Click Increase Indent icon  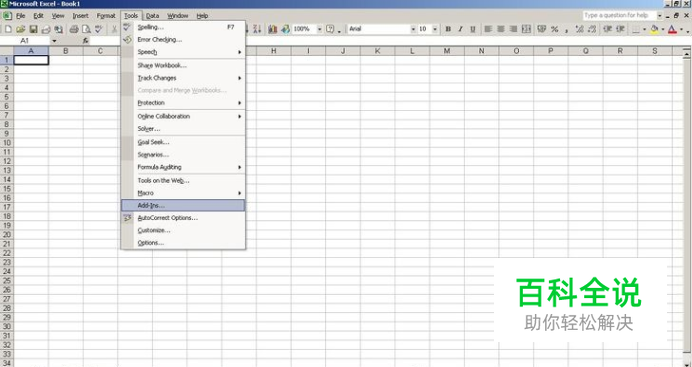pyautogui.click(x=621, y=29)
